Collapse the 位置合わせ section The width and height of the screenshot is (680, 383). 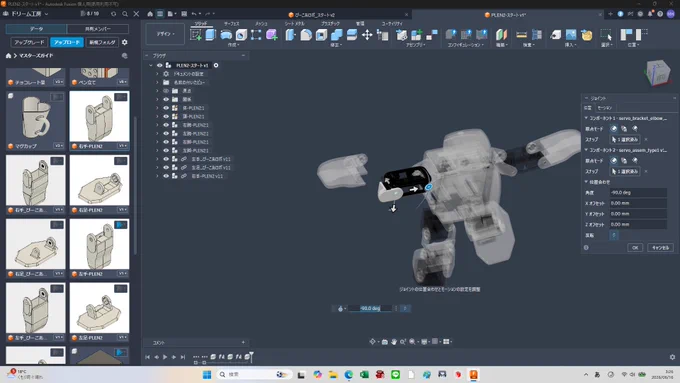(586, 182)
